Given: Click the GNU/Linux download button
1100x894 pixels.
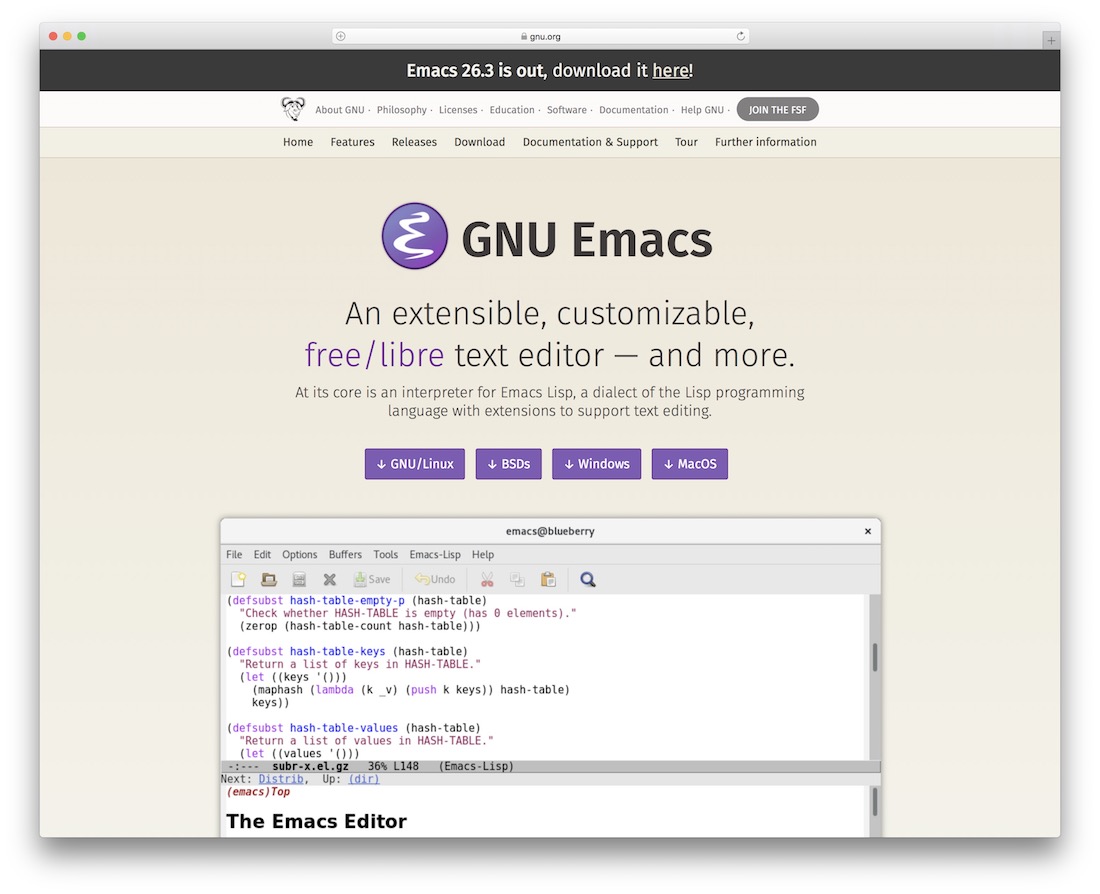Looking at the screenshot, I should [415, 464].
